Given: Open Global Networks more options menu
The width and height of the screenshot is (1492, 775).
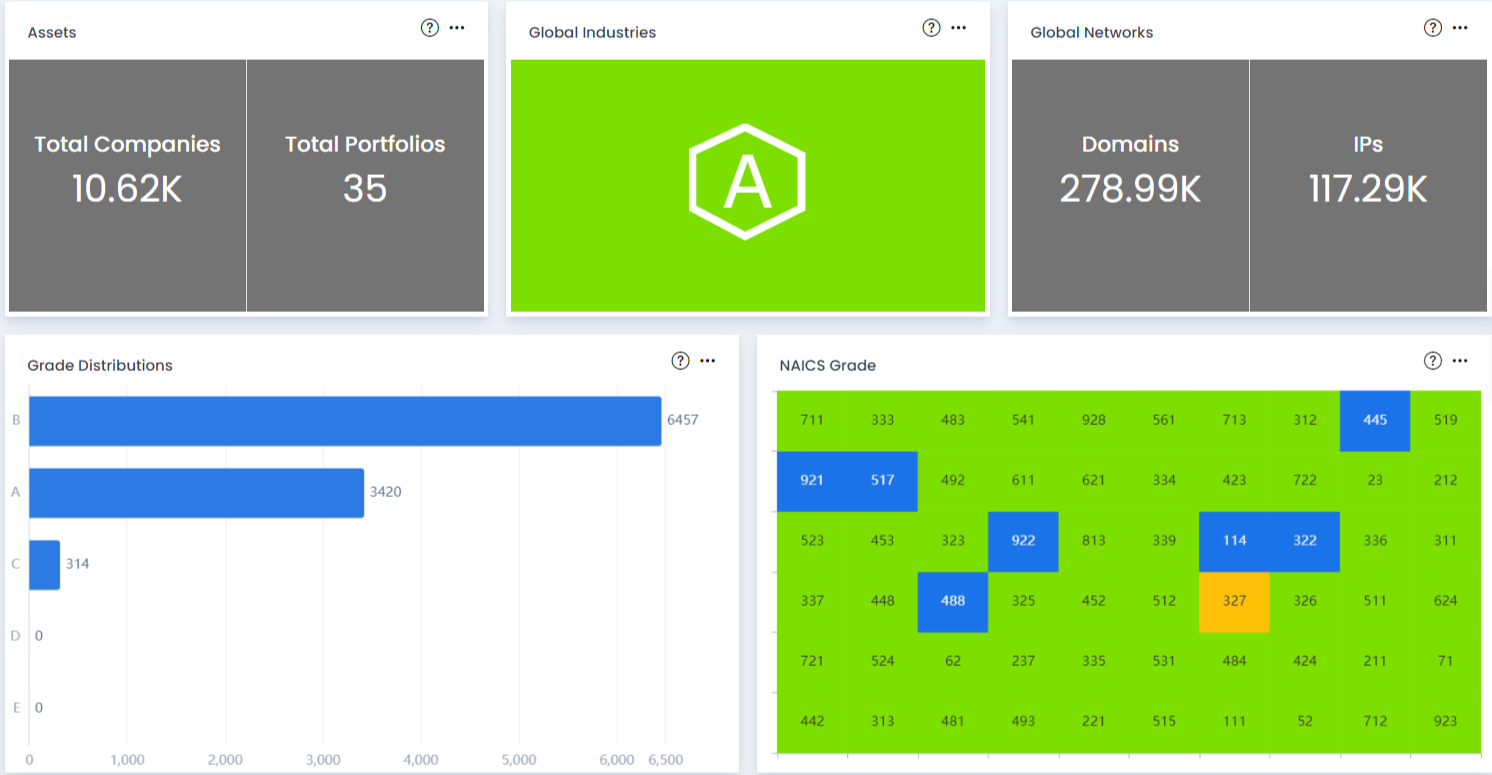Looking at the screenshot, I should tap(1460, 28).
